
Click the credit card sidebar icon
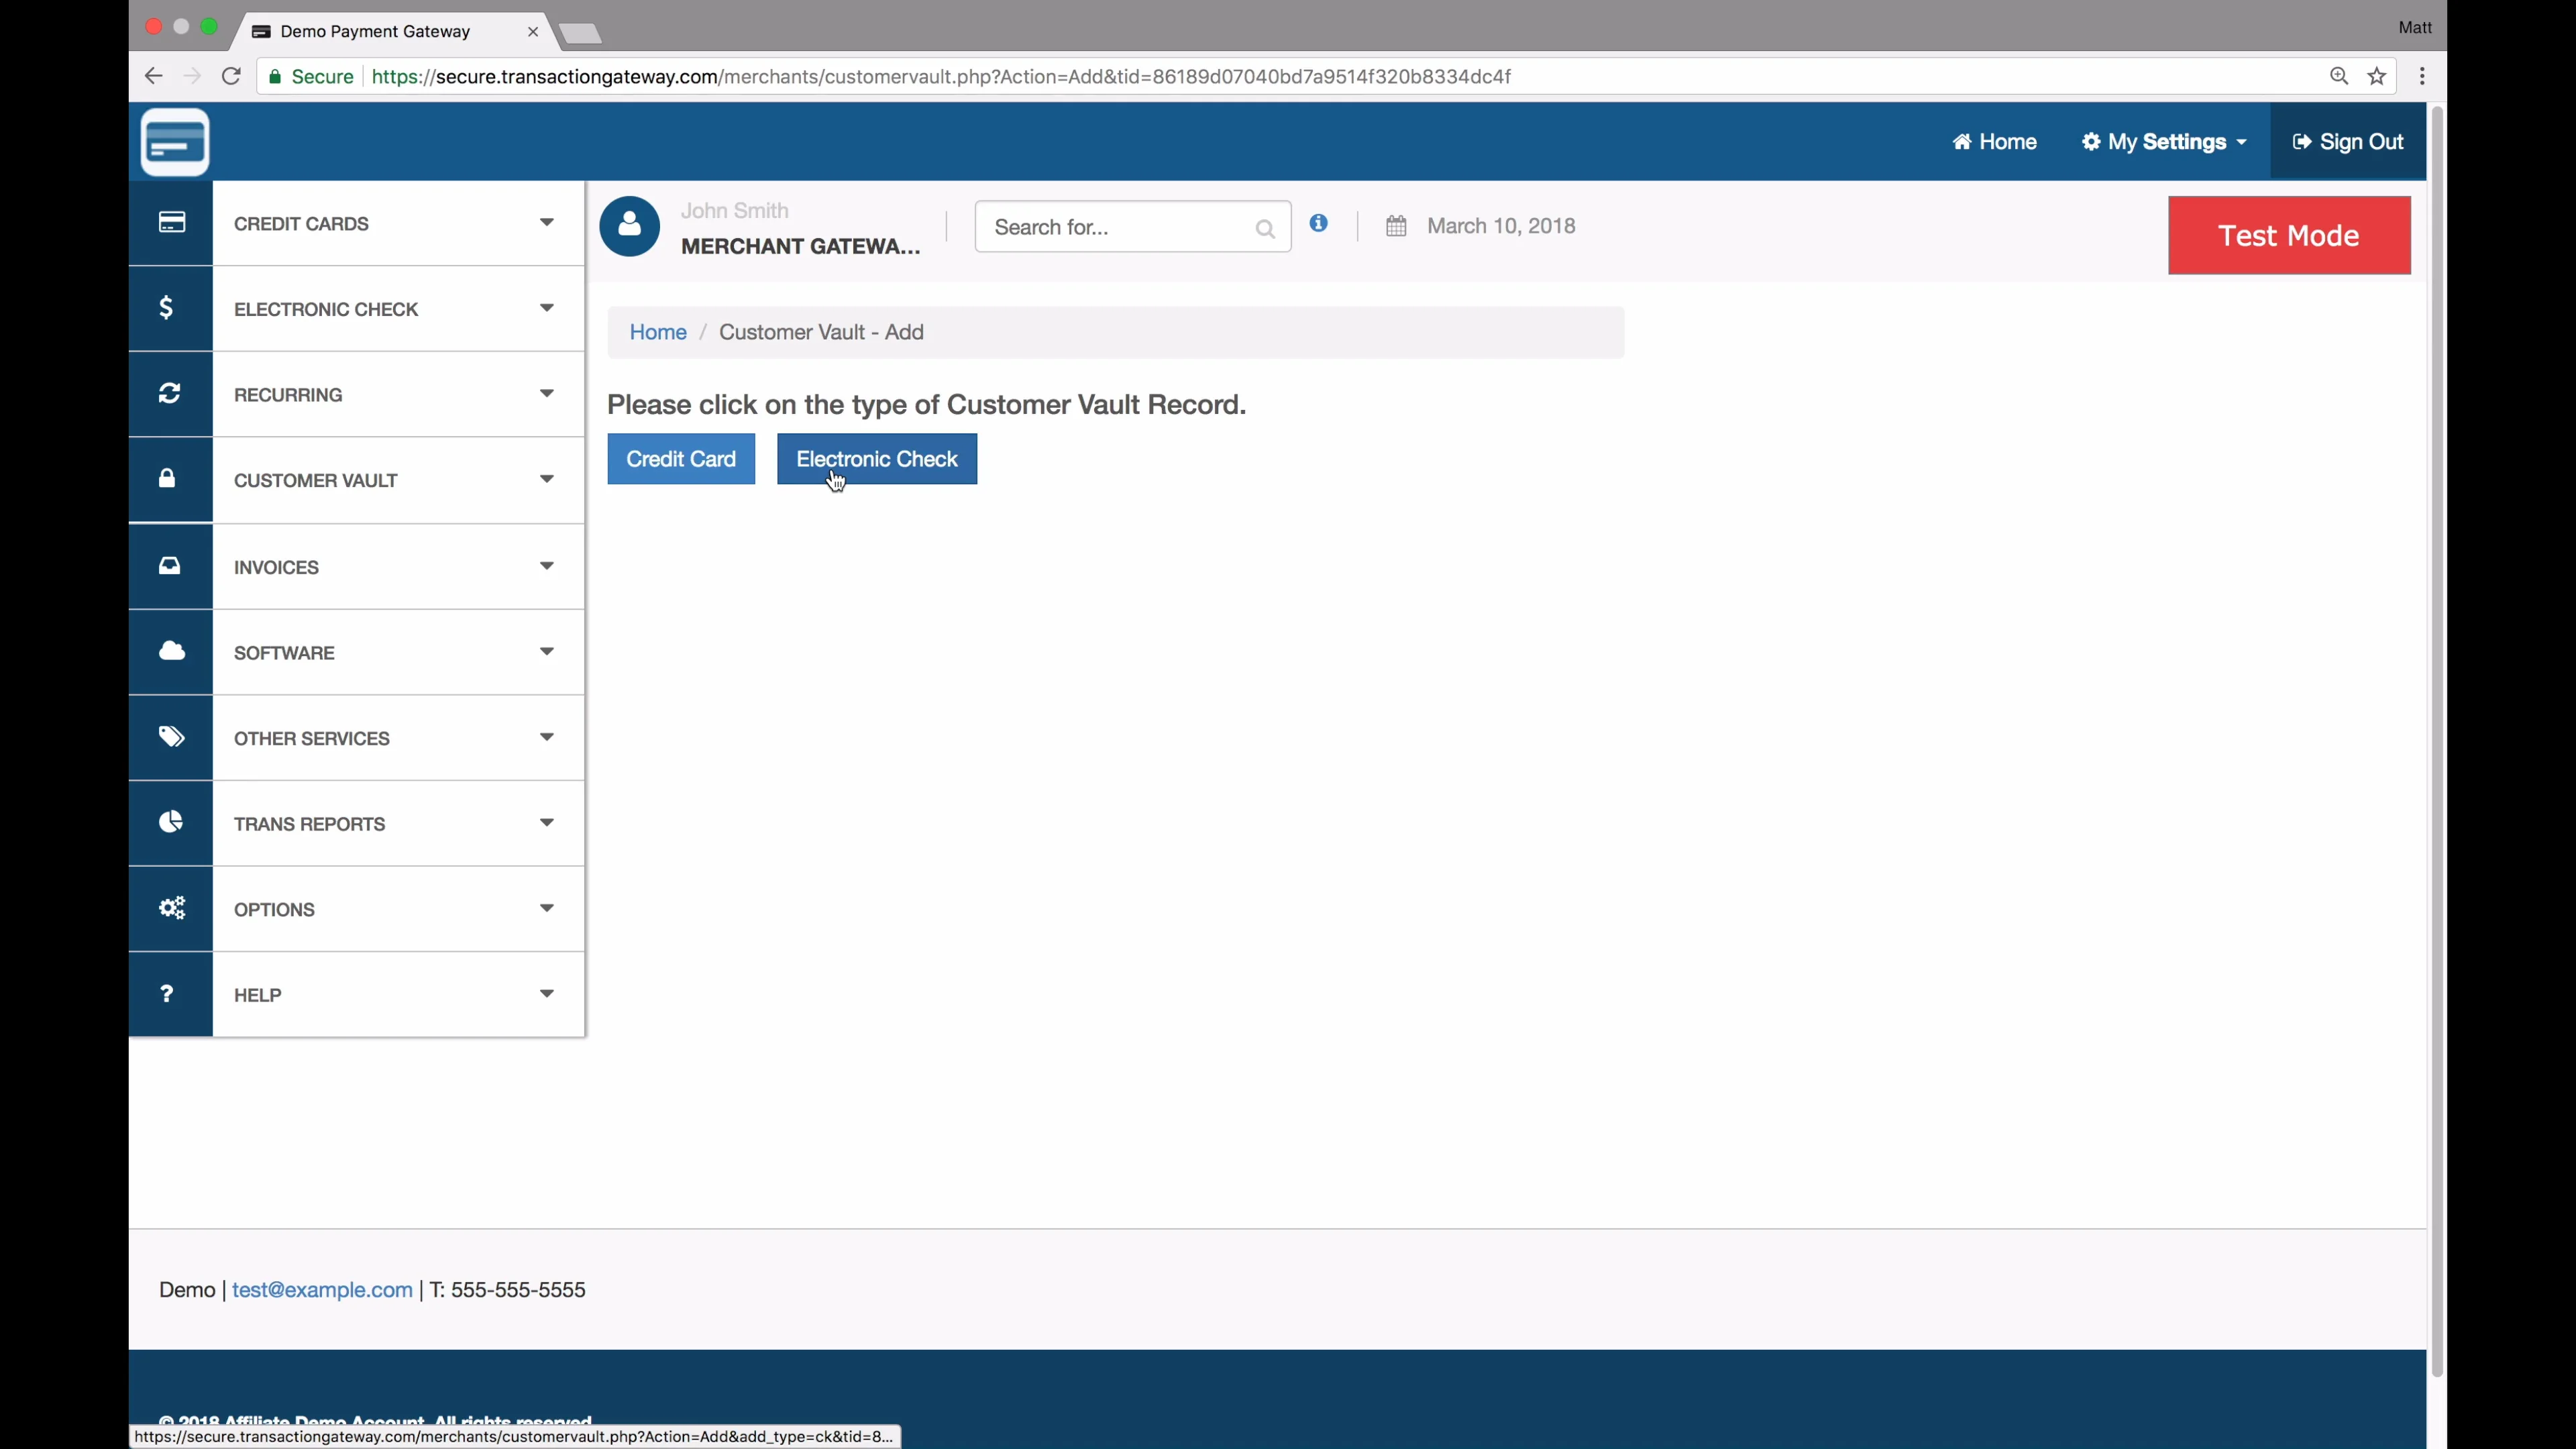(171, 222)
